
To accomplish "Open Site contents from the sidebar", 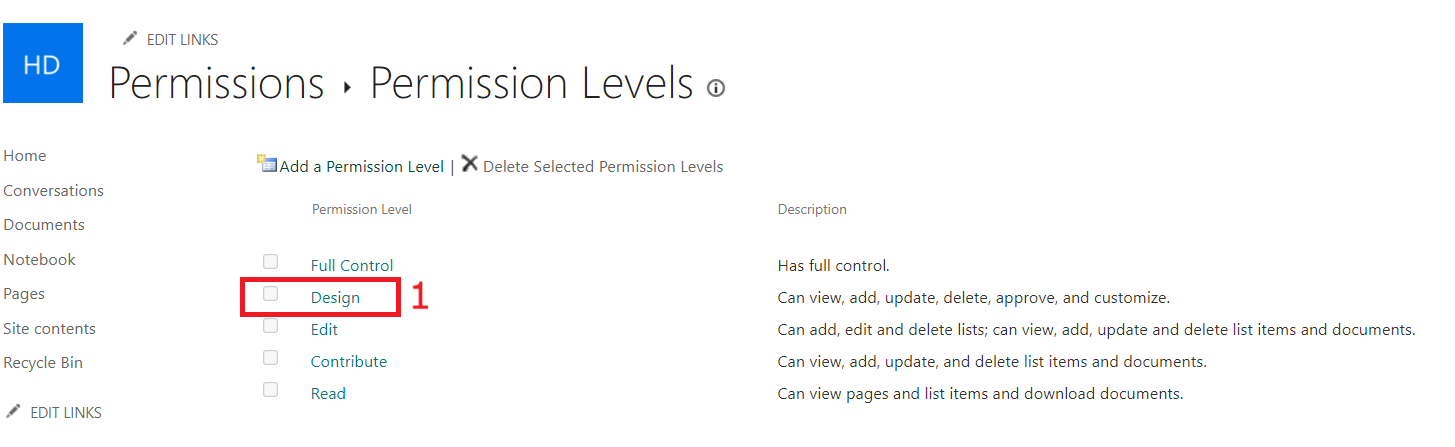I will pos(50,329).
